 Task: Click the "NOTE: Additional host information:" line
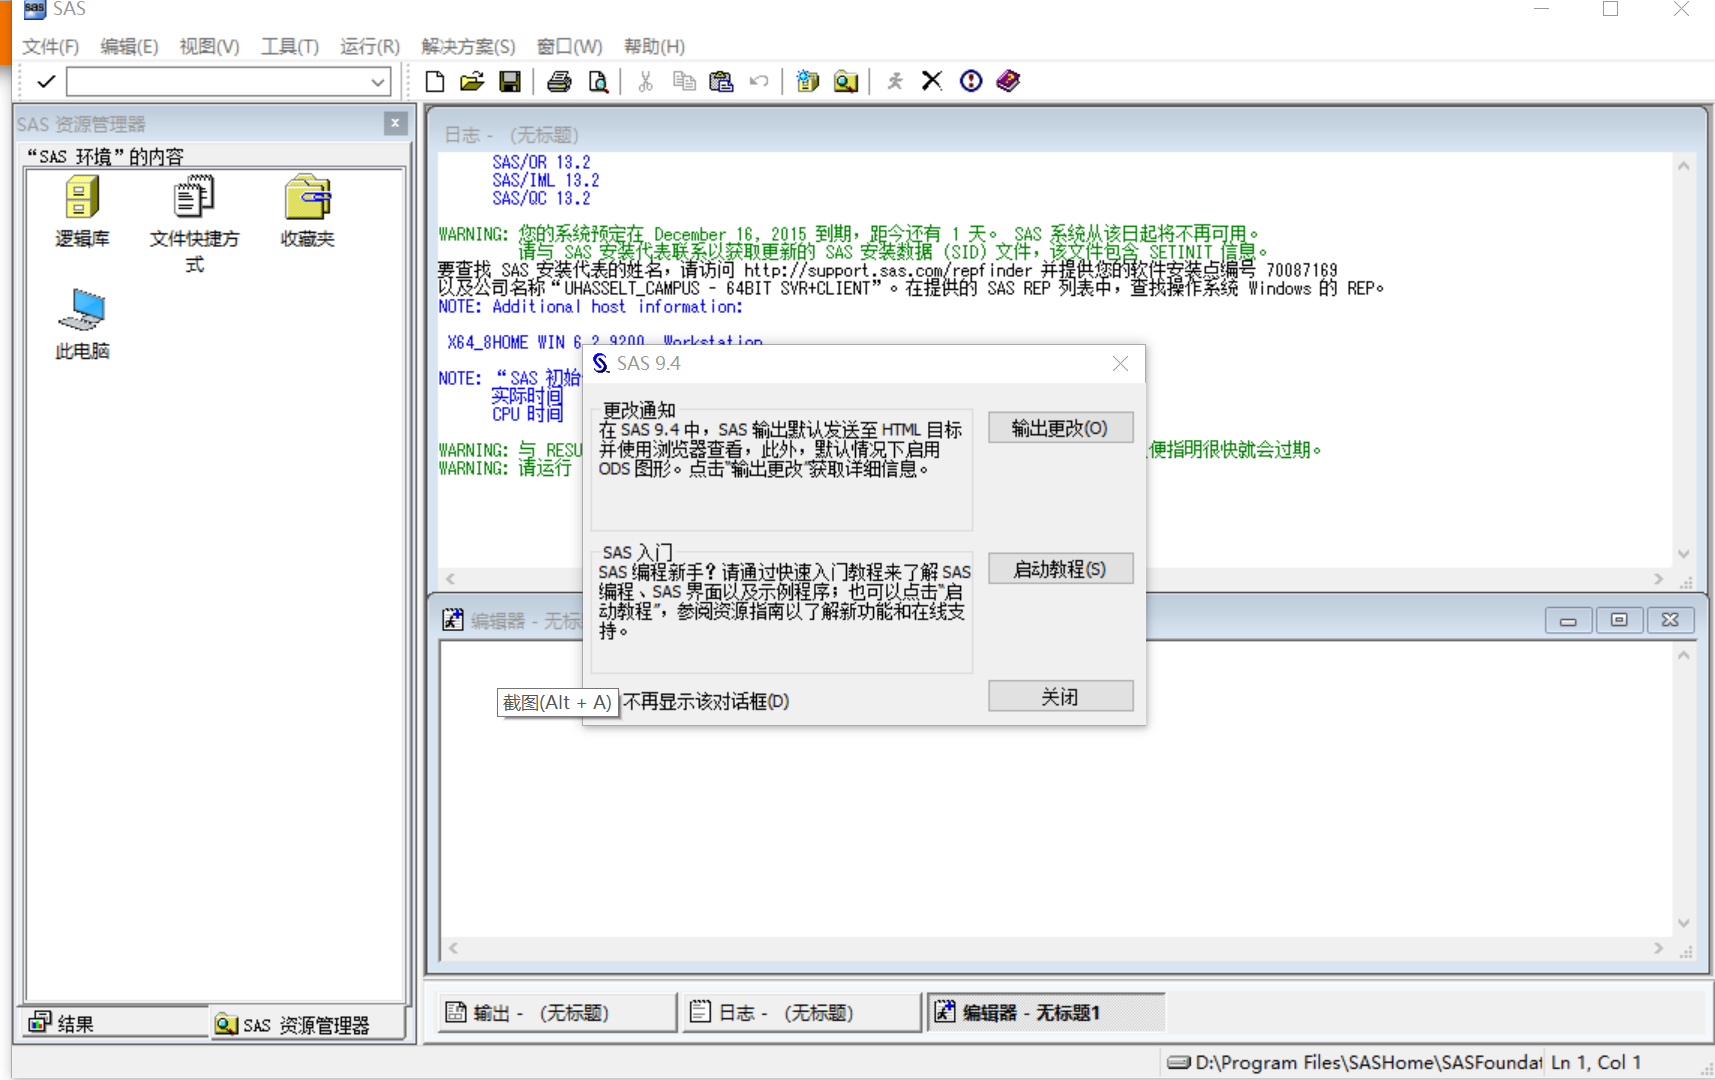(590, 306)
